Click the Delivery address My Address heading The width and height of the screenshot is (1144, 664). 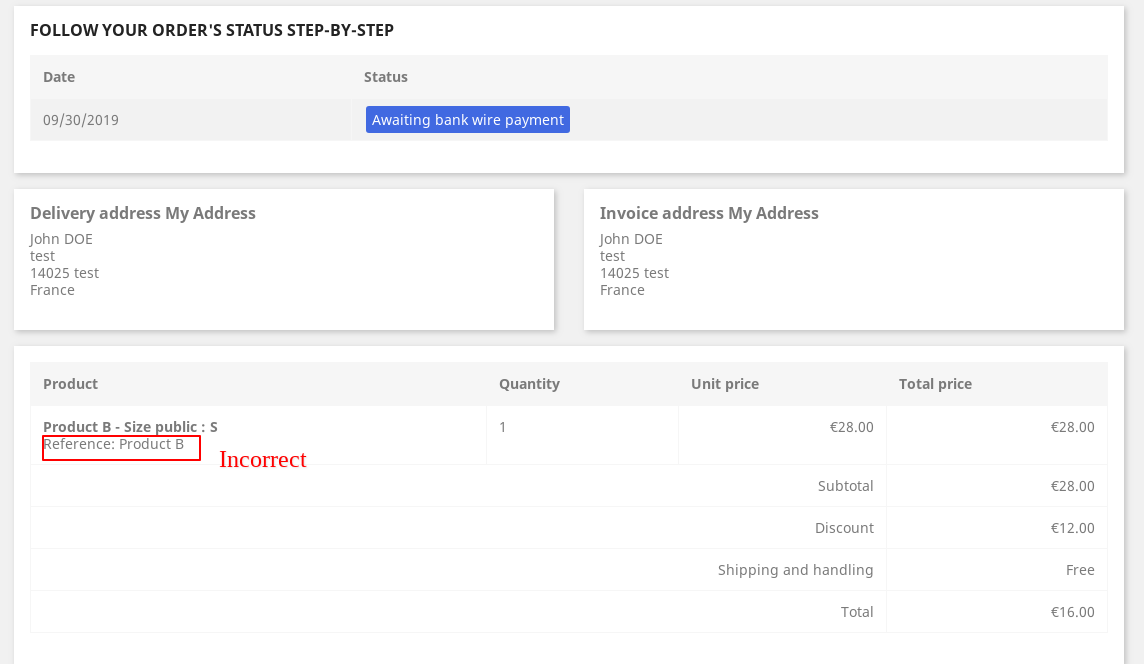[143, 213]
